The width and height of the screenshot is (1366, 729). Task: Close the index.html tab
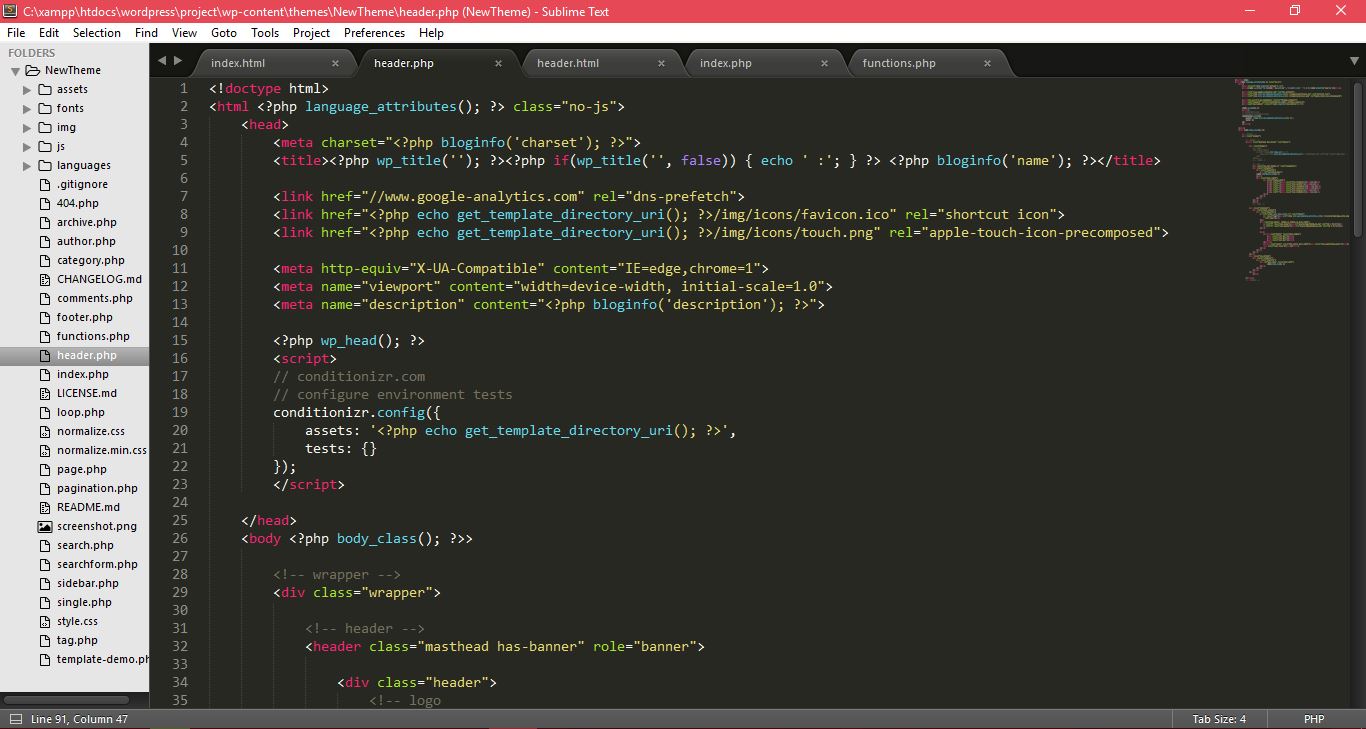point(335,62)
